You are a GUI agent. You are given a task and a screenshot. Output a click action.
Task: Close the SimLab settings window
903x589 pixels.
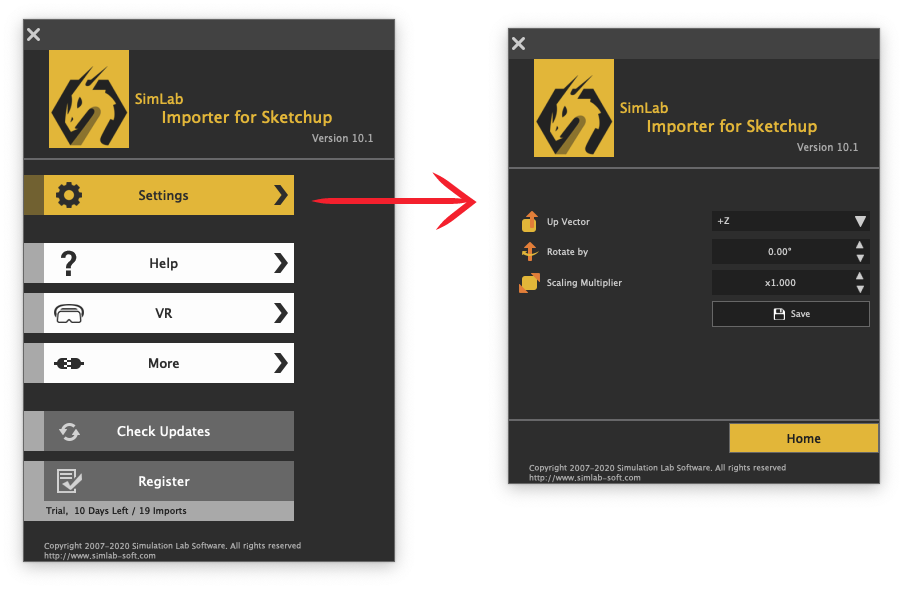pos(518,44)
